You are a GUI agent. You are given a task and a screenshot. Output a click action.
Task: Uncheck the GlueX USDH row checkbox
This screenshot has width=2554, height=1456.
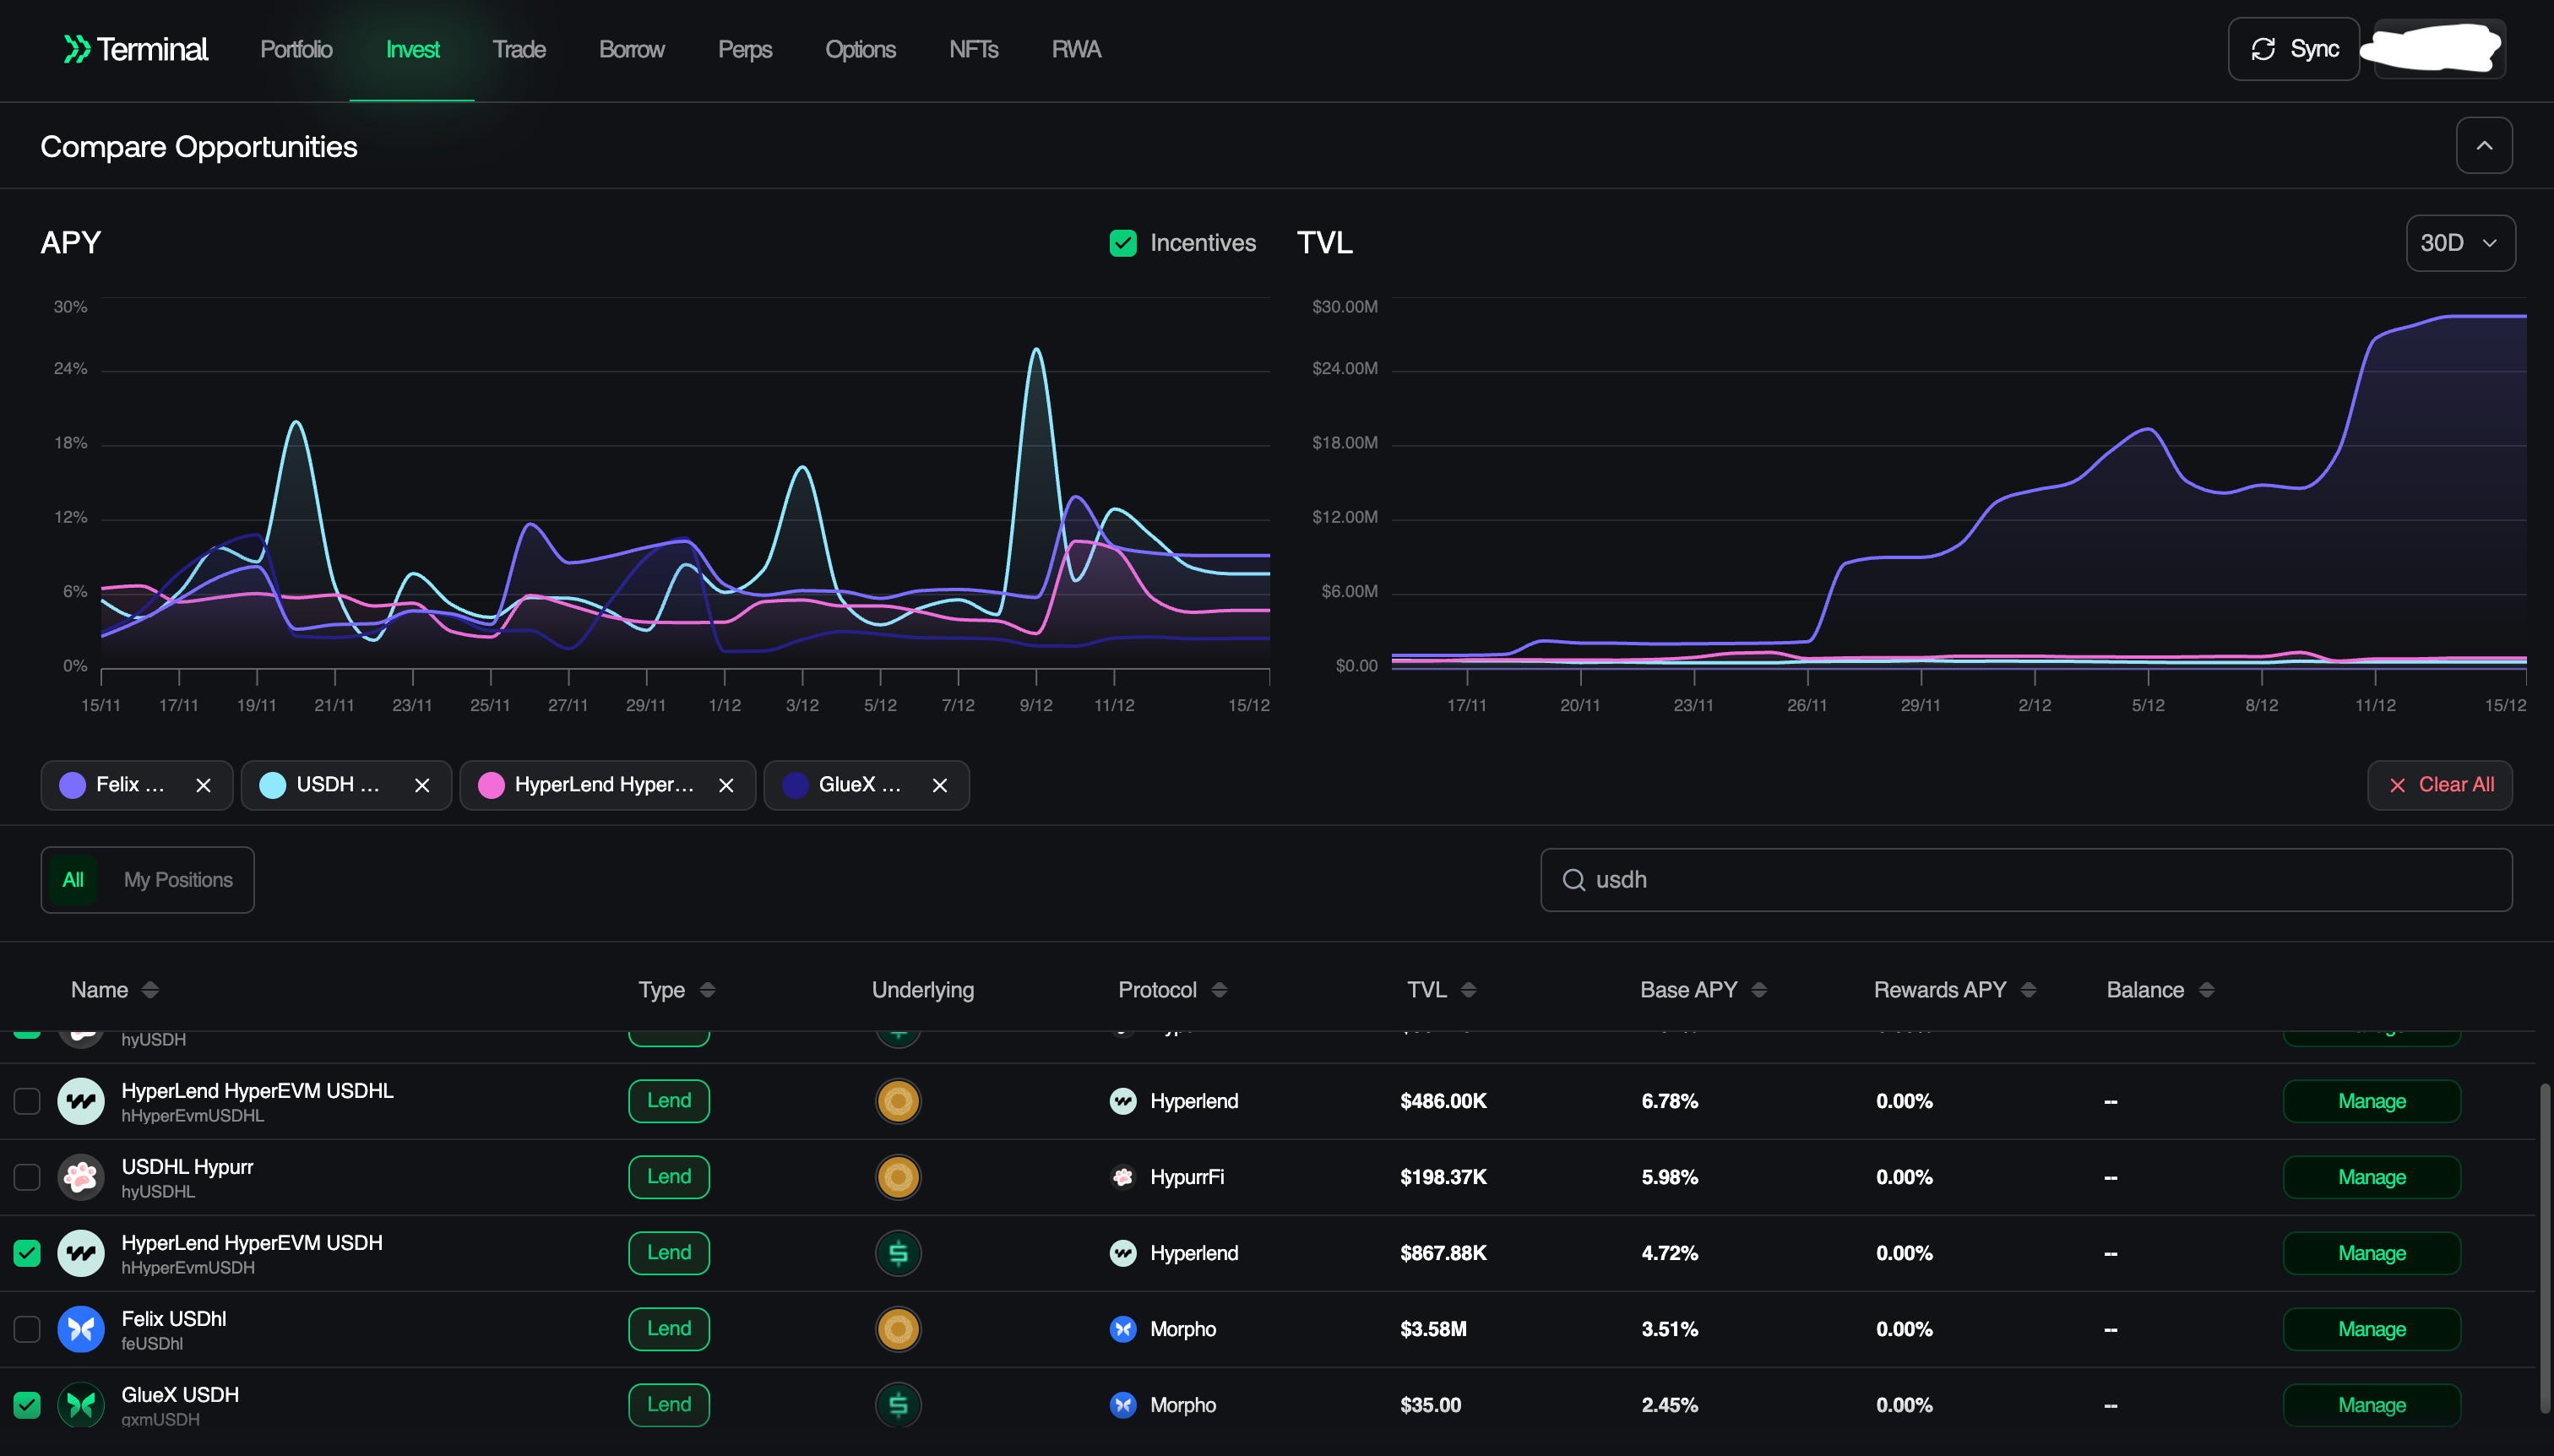click(27, 1405)
